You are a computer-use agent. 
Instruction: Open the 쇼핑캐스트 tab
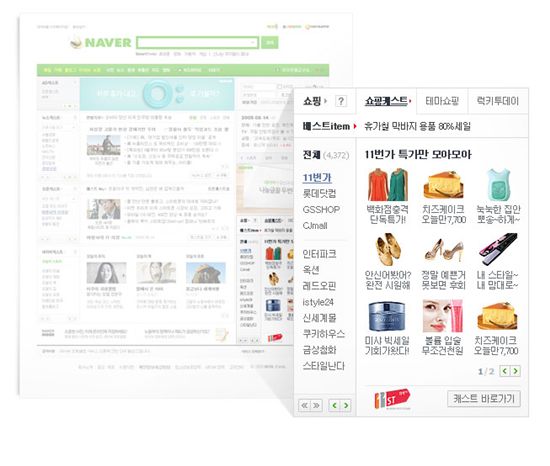tap(386, 101)
